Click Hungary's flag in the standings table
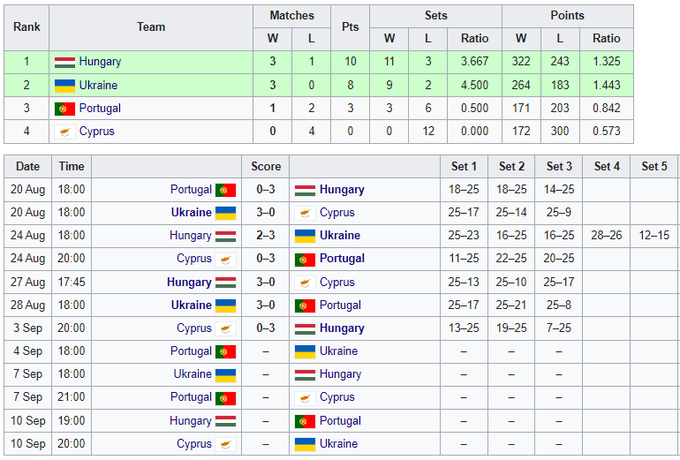The width and height of the screenshot is (680, 460). [65, 62]
